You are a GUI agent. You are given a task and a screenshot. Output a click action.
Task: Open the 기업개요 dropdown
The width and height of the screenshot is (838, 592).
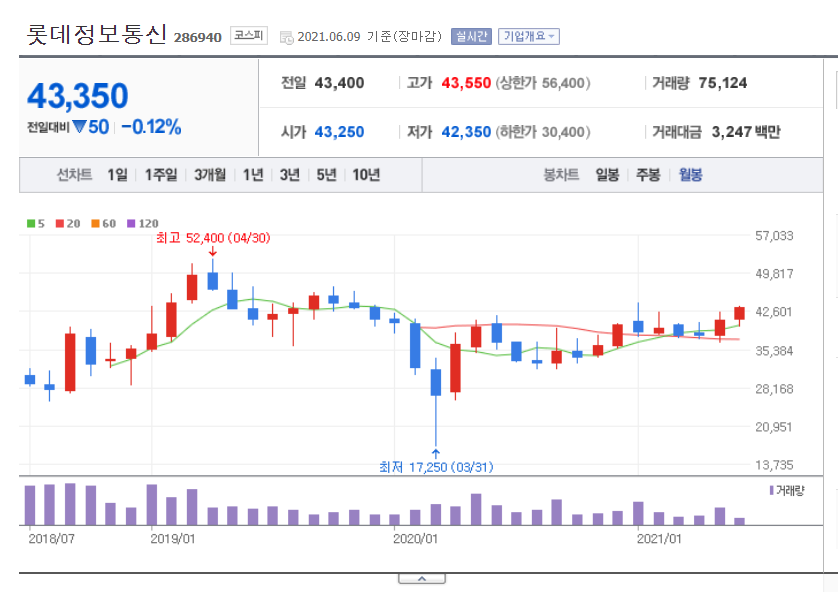[x=529, y=36]
